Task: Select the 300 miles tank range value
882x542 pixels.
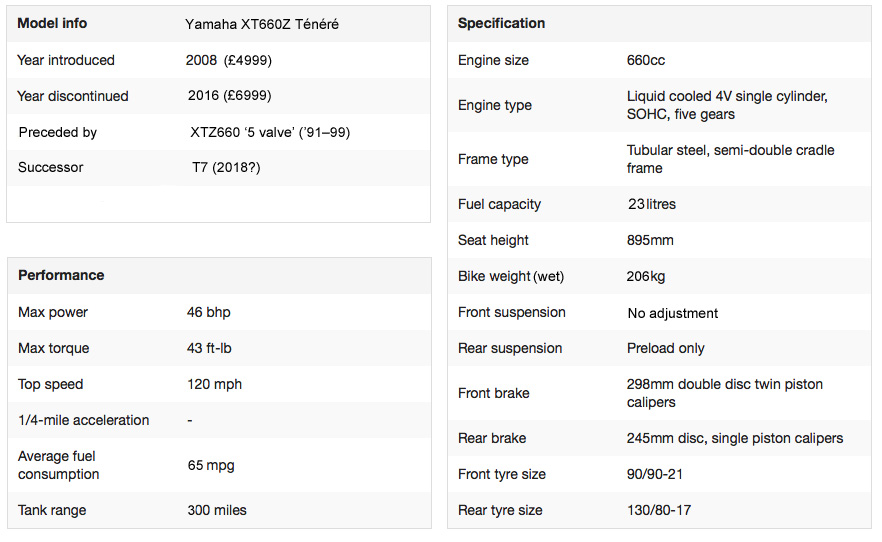Action: click(217, 510)
